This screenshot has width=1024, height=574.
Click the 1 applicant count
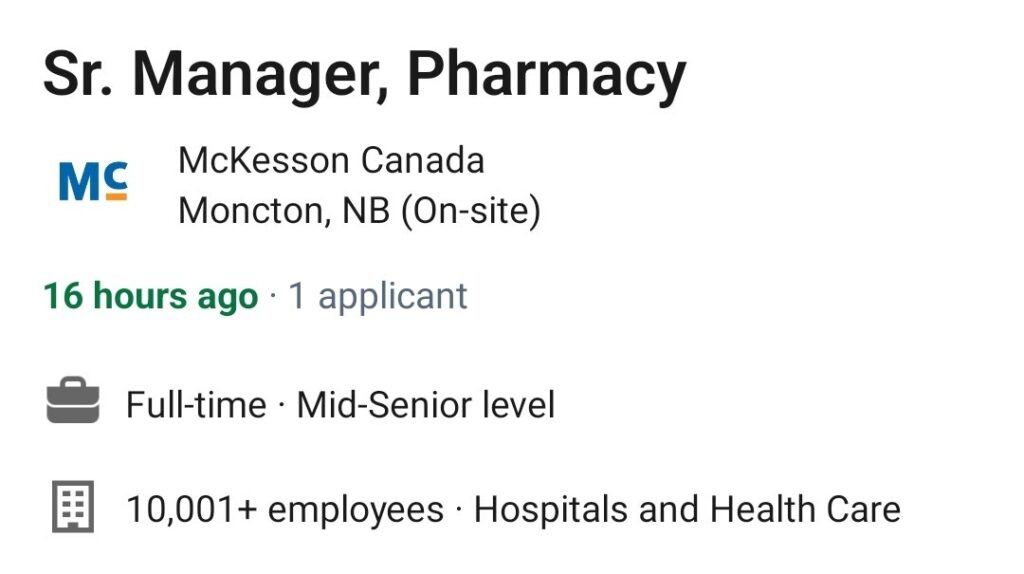[377, 296]
